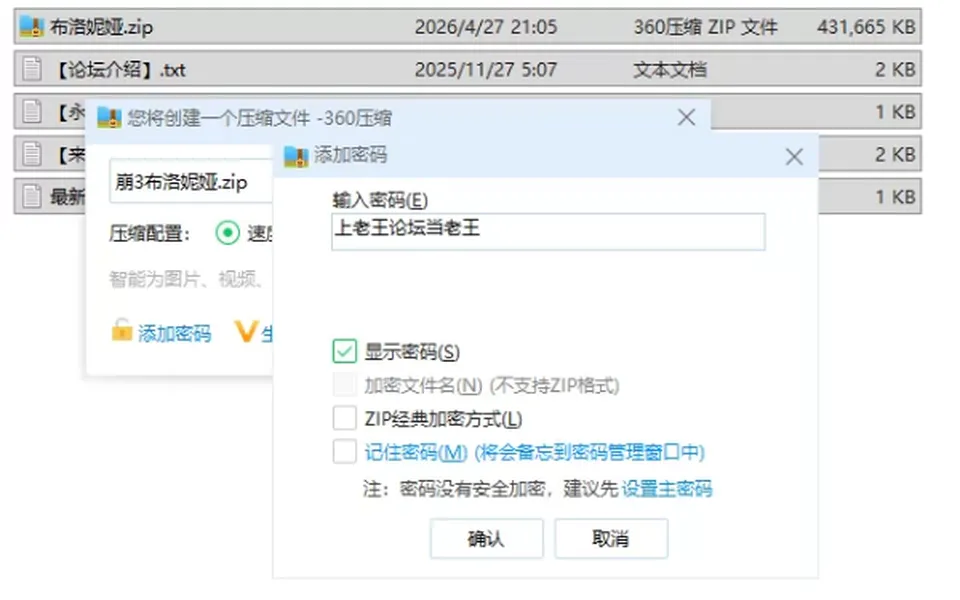The image size is (960, 600).
Task: Click the 压缩配置 label
Action: pos(150,233)
